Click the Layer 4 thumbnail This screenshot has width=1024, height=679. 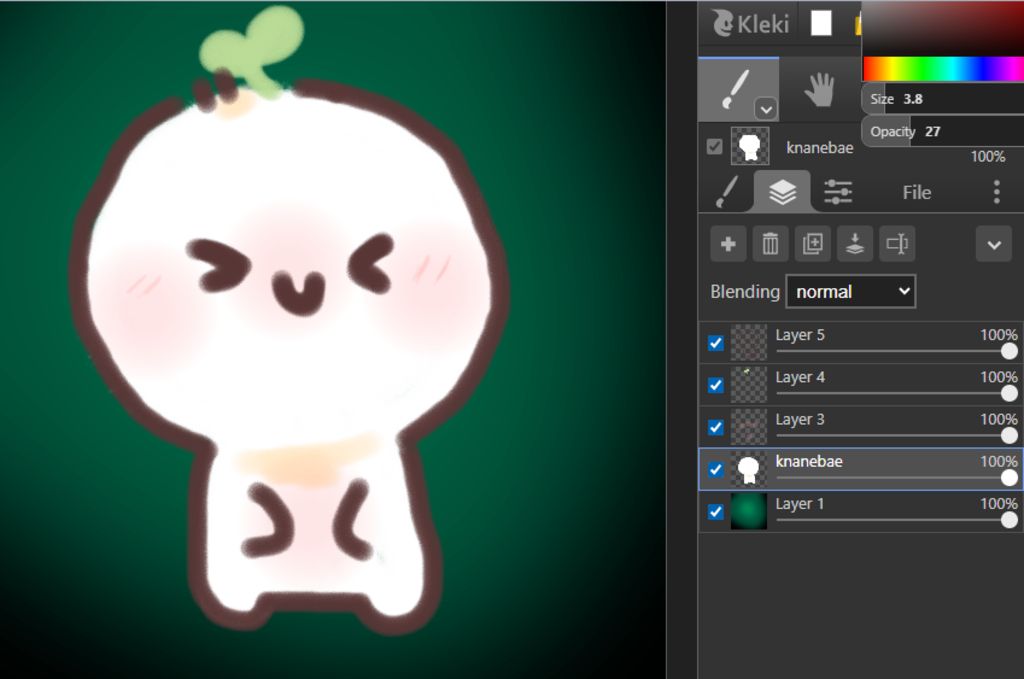[x=748, y=385]
